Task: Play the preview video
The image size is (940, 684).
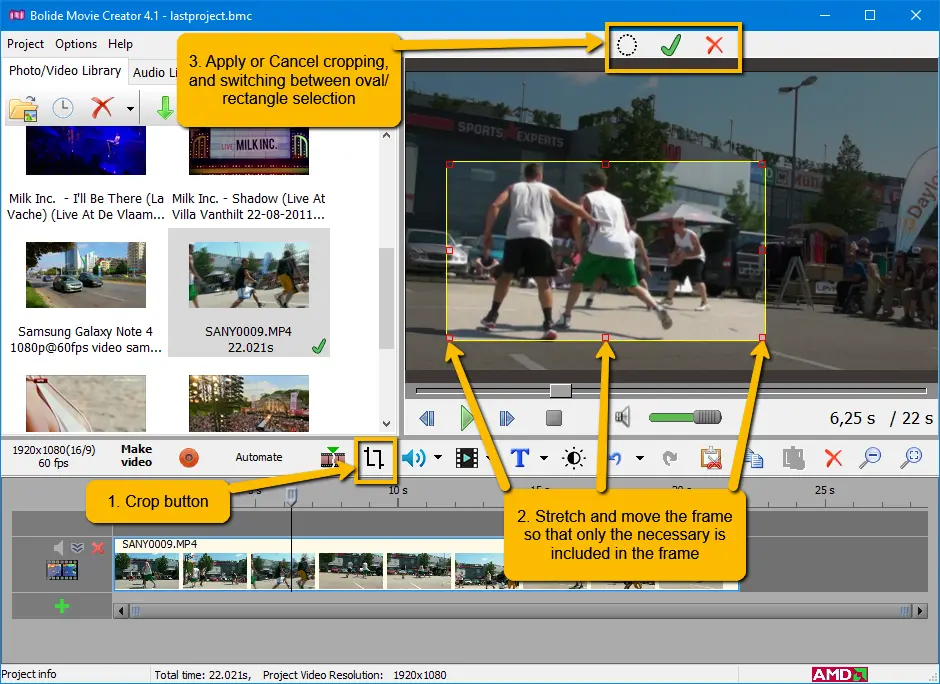Action: pos(466,418)
